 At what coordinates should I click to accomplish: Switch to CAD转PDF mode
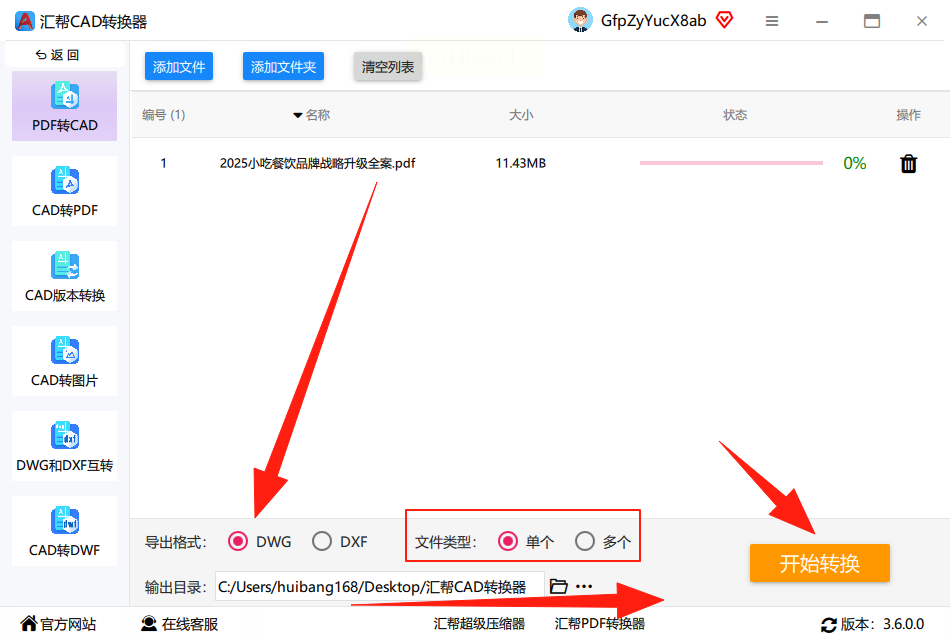point(64,191)
